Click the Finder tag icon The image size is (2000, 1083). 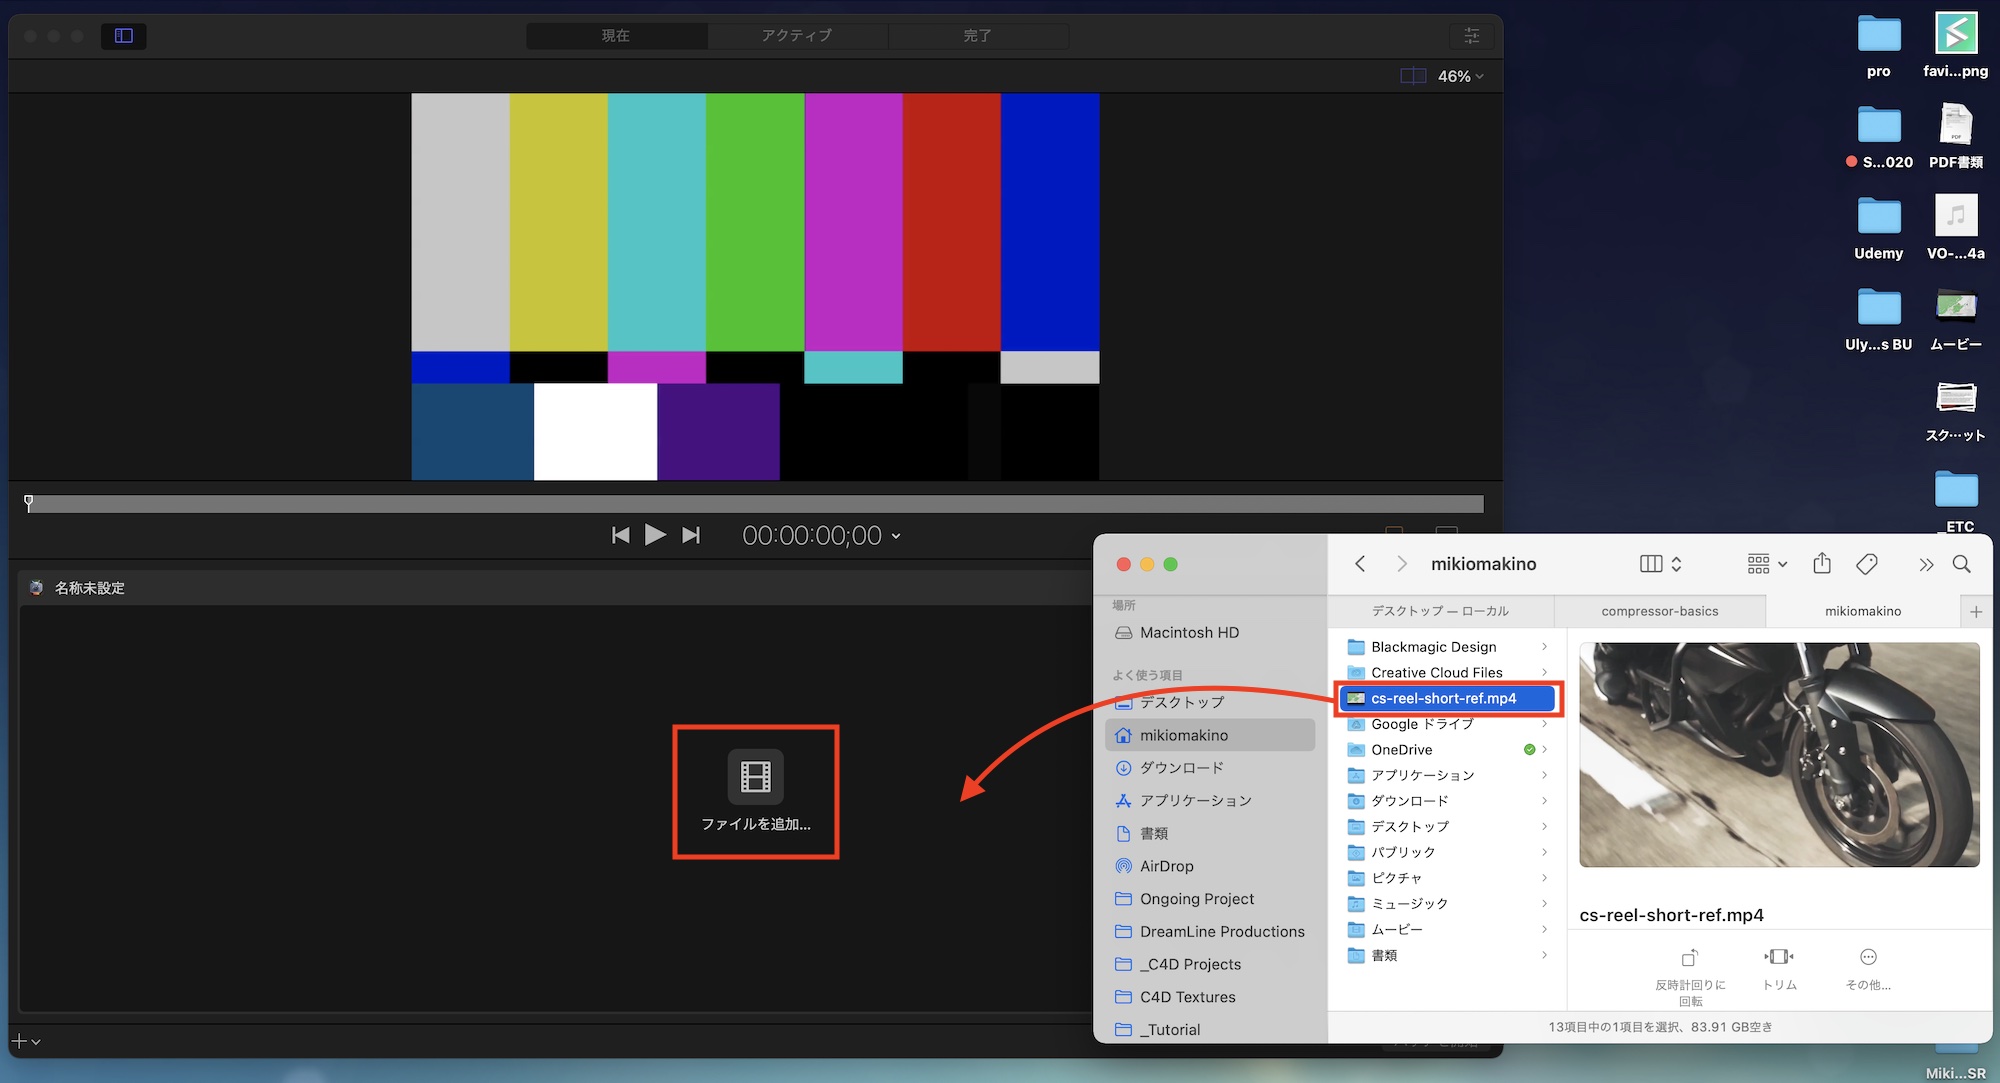click(x=1866, y=564)
